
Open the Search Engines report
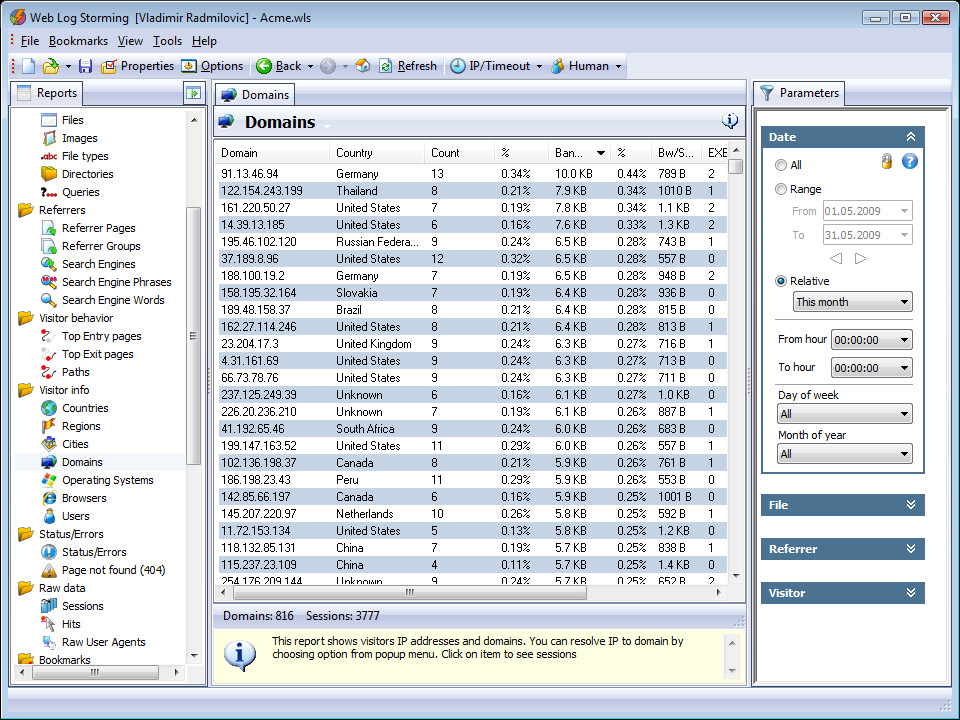(88, 264)
